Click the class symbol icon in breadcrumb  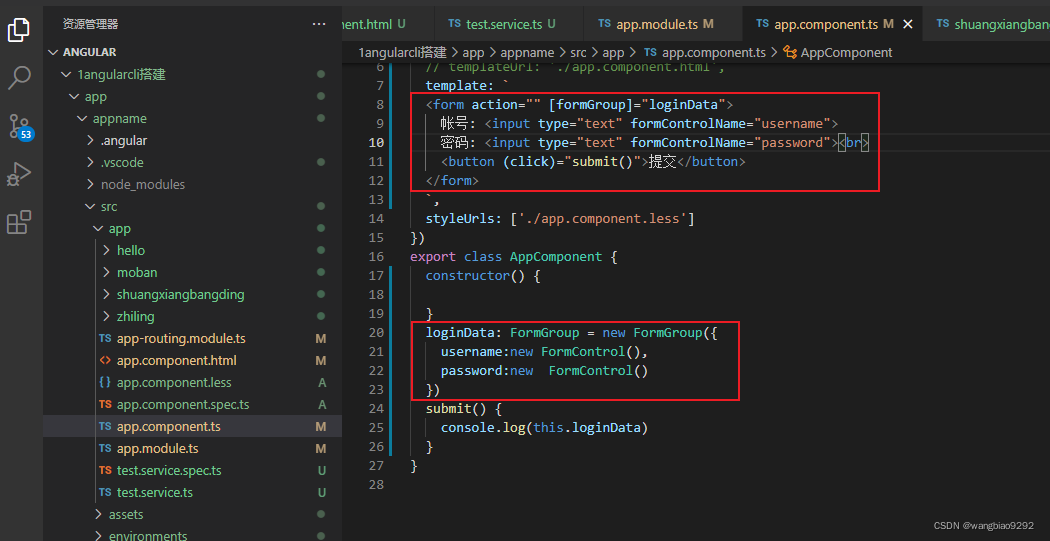[790, 52]
